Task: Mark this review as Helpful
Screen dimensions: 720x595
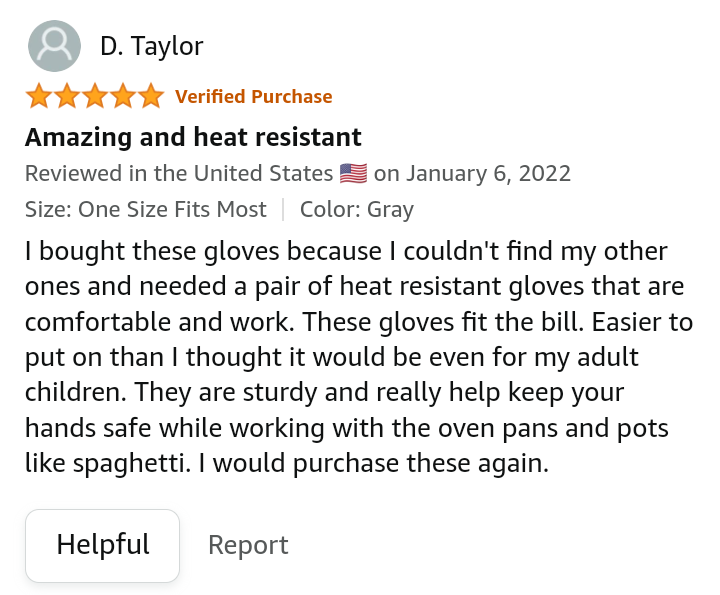Action: pyautogui.click(x=102, y=545)
